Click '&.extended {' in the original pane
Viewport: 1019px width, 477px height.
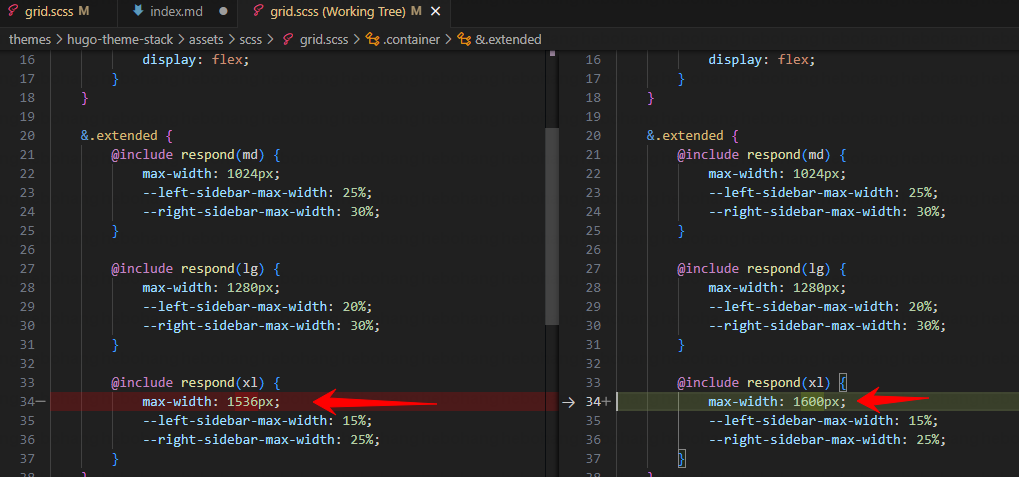(x=127, y=136)
